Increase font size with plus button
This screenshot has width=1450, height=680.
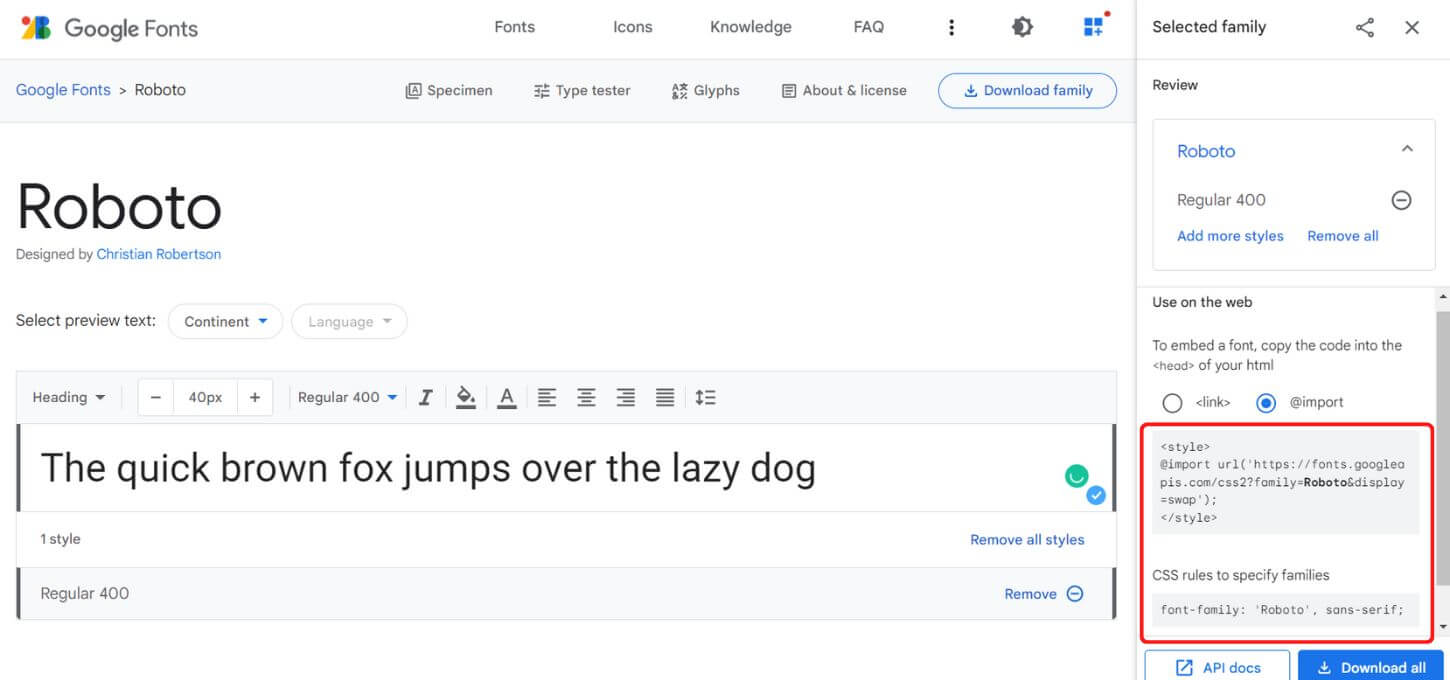[x=255, y=397]
